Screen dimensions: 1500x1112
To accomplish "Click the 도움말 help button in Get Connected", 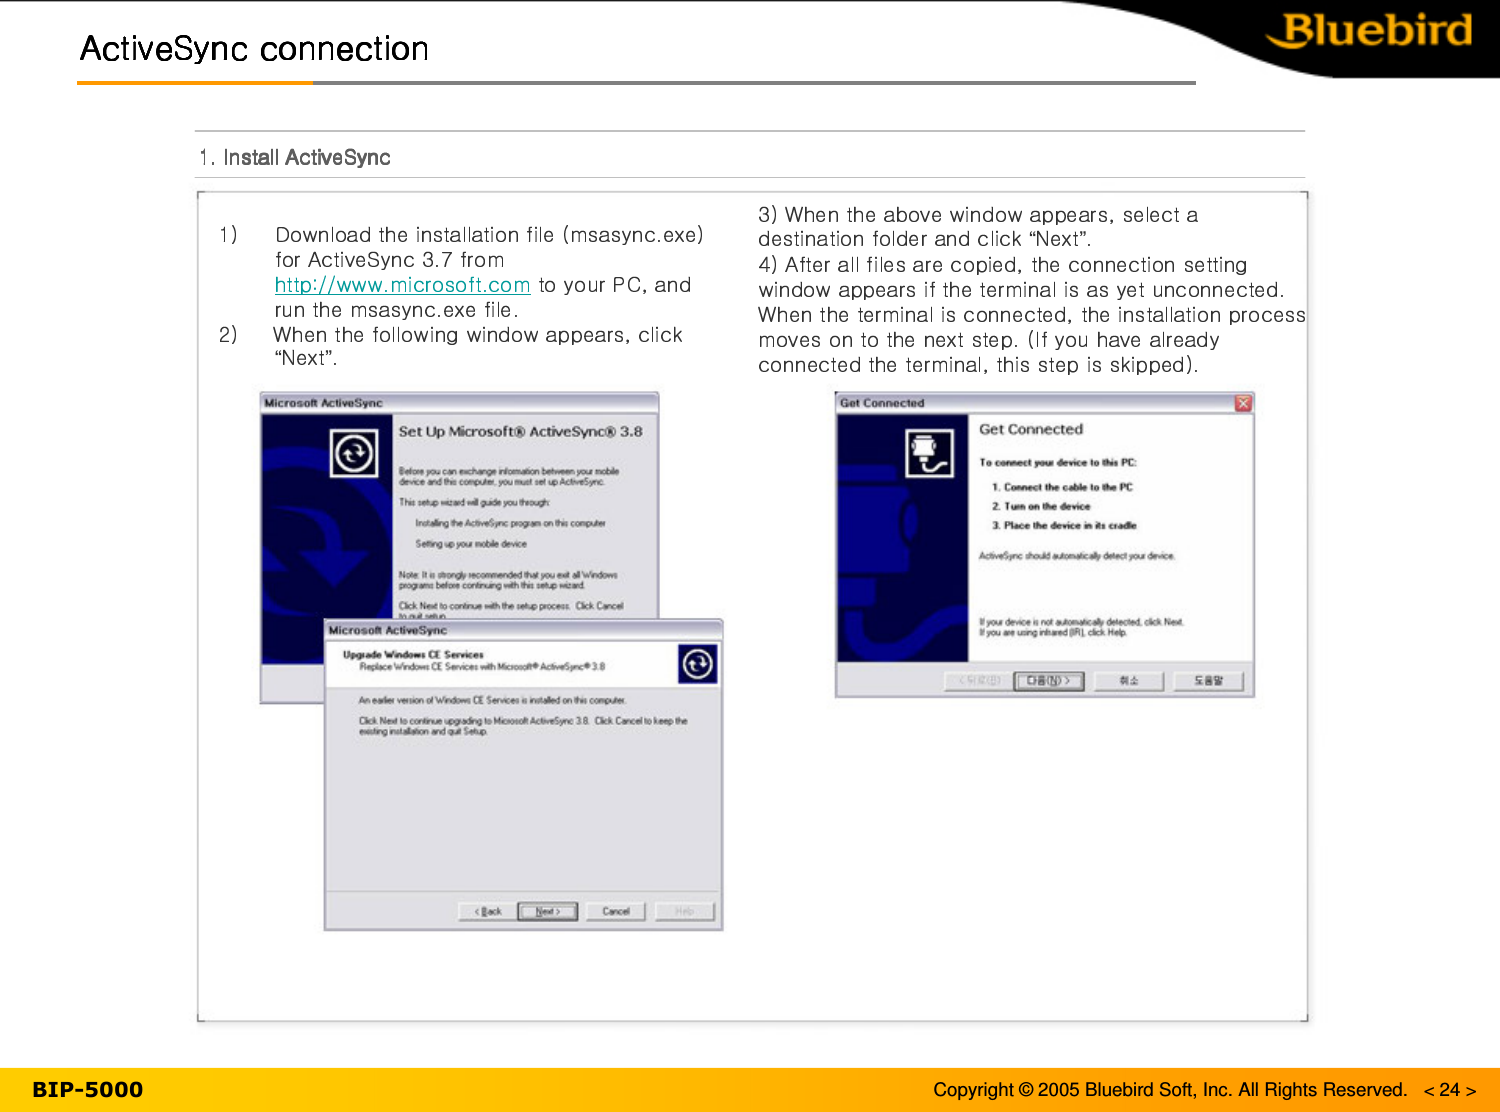I will (x=1208, y=681).
